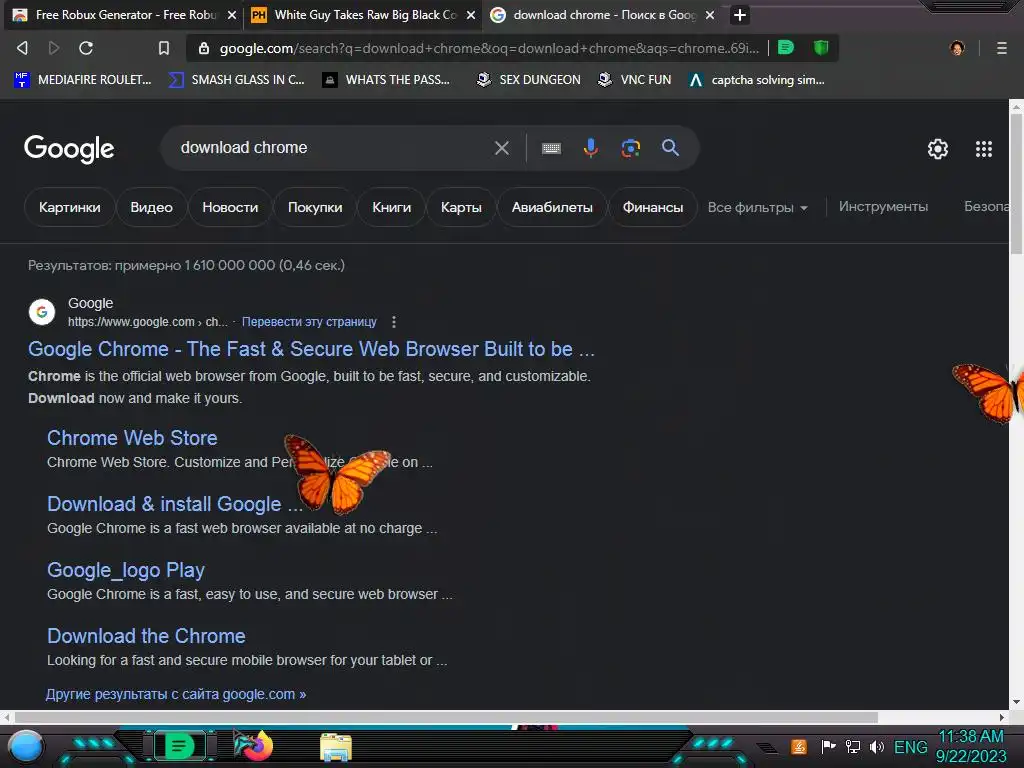Open the MEDIAFIRE ROULET... bookmark
Screen dimensions: 1024x768
pos(83,80)
